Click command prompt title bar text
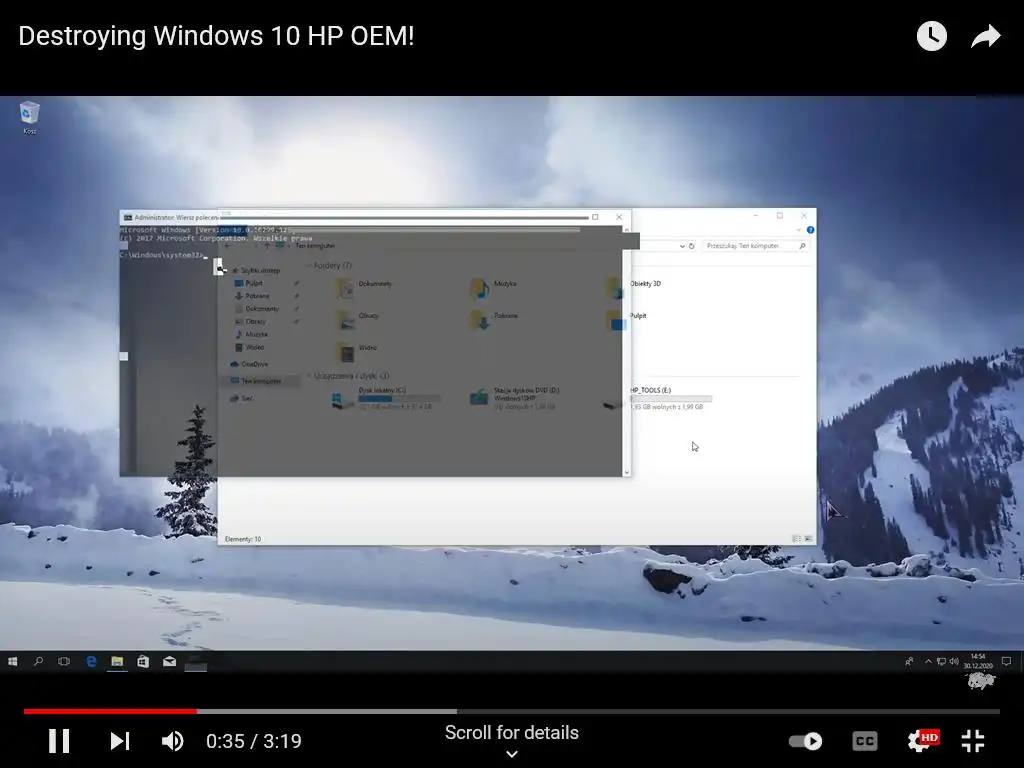This screenshot has height=768, width=1024. click(176, 217)
